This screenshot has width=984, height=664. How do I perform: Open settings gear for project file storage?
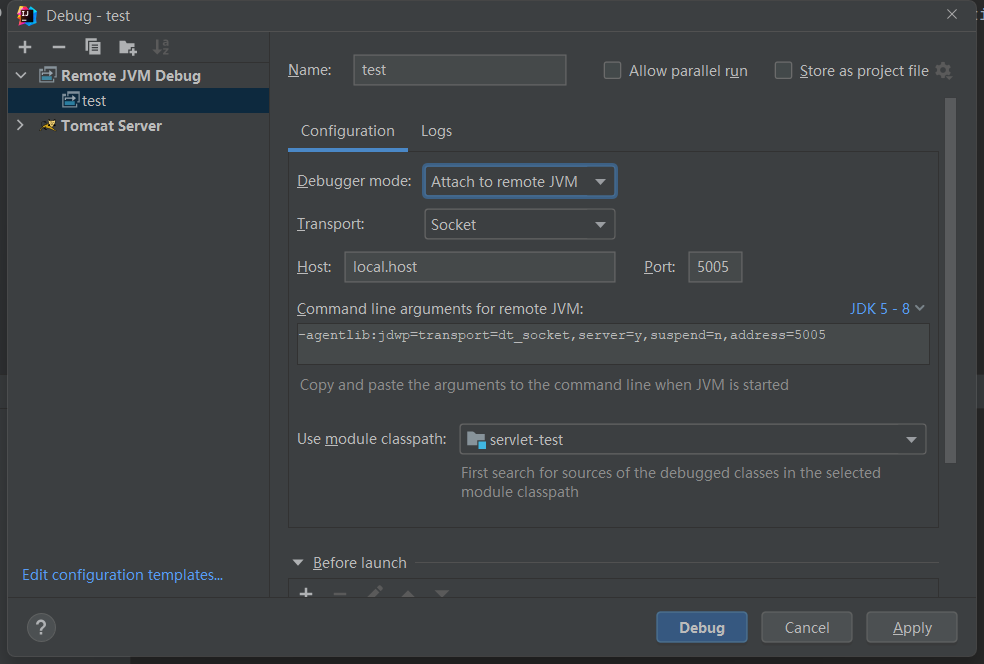tap(943, 71)
